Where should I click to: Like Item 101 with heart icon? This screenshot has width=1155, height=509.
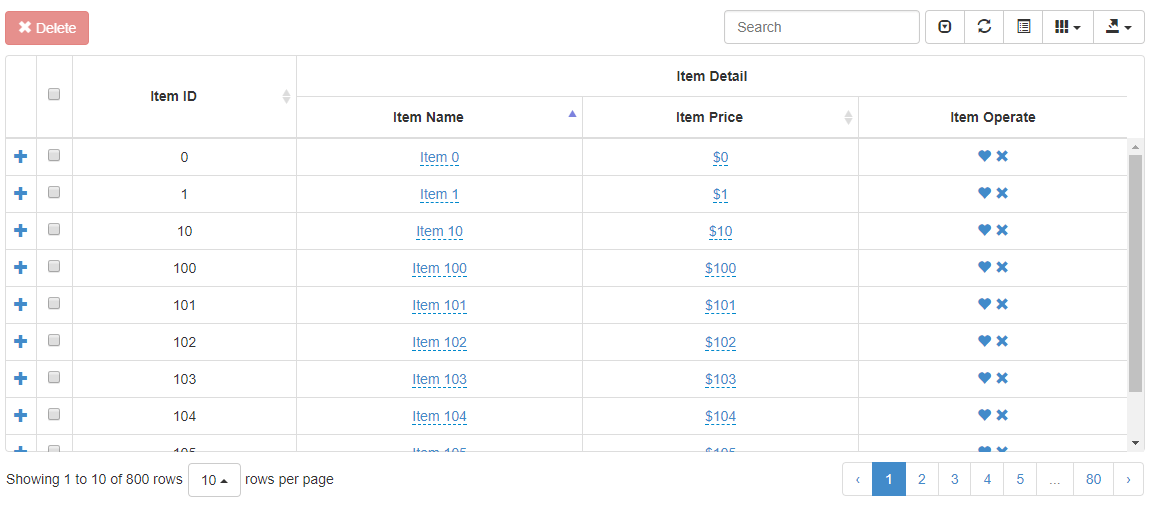click(984, 303)
